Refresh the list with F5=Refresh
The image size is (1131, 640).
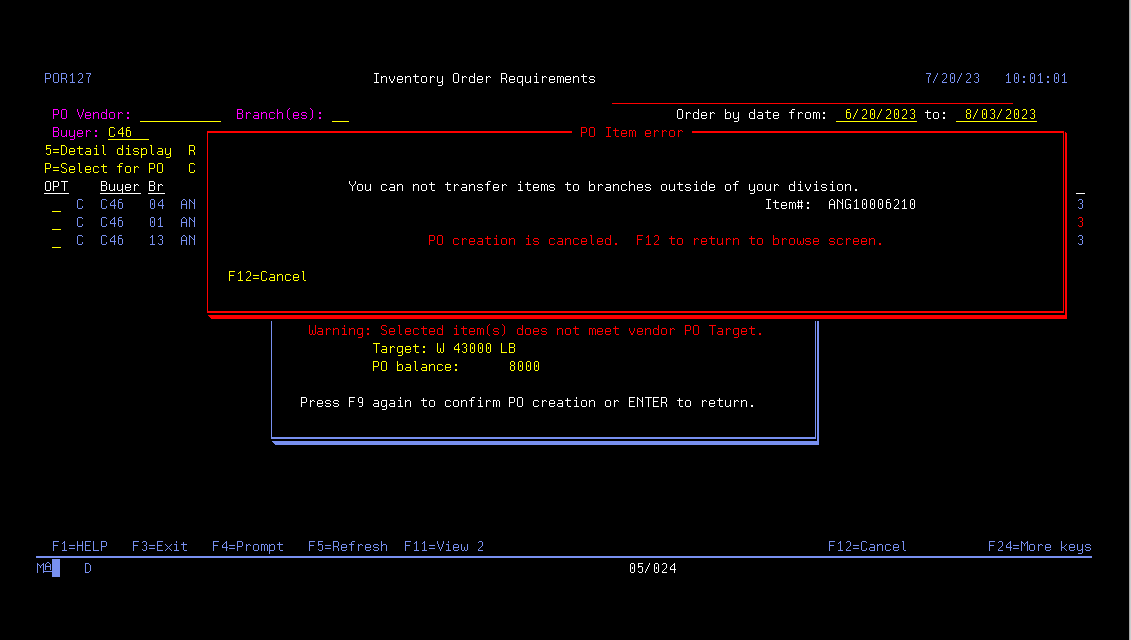tap(348, 547)
